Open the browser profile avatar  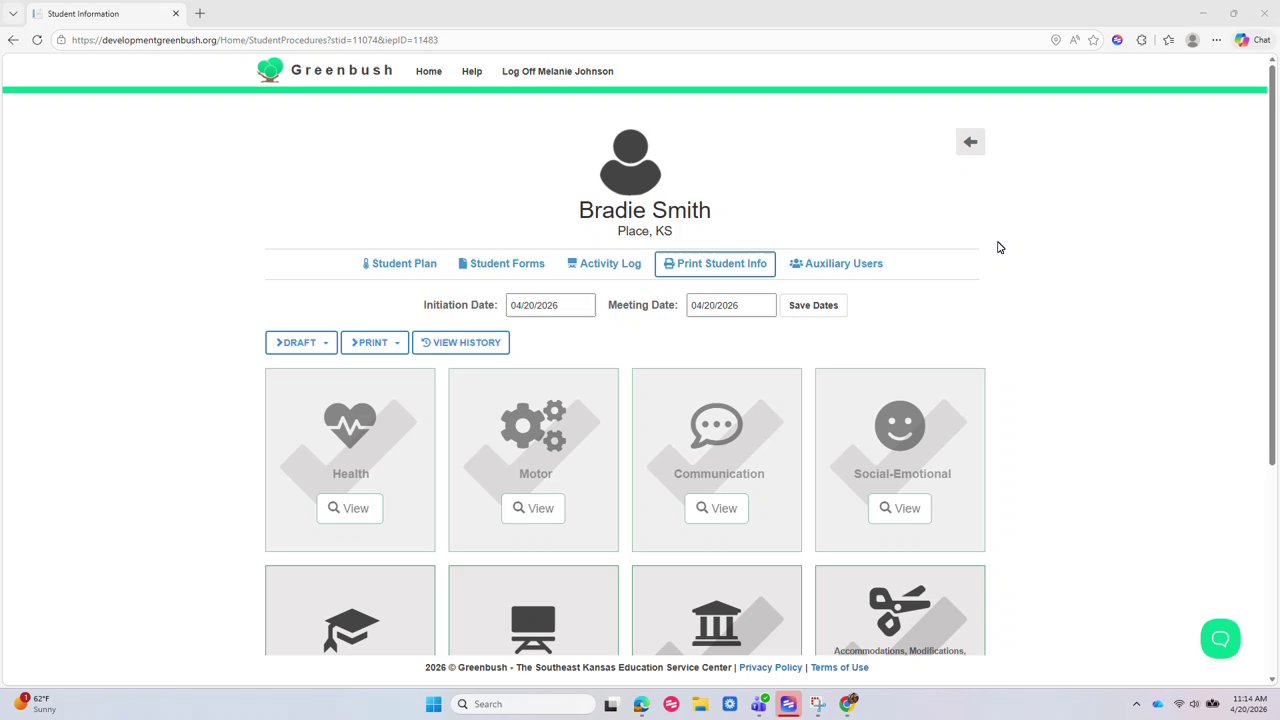(x=1192, y=40)
